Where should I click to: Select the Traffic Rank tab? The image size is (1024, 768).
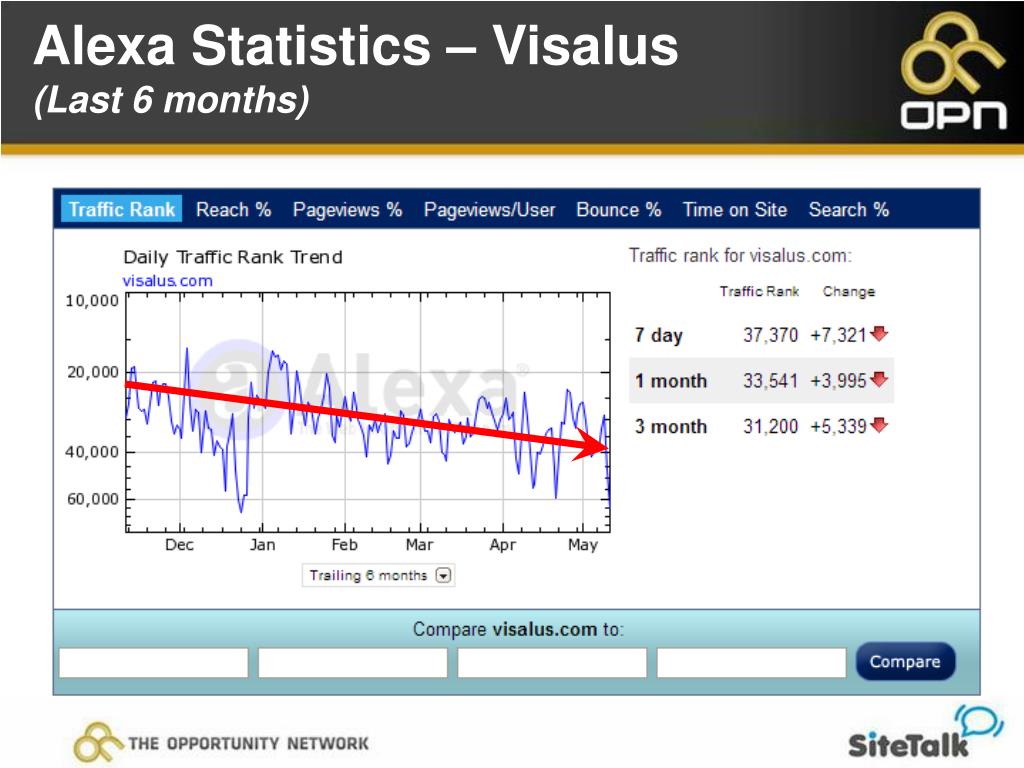point(121,209)
